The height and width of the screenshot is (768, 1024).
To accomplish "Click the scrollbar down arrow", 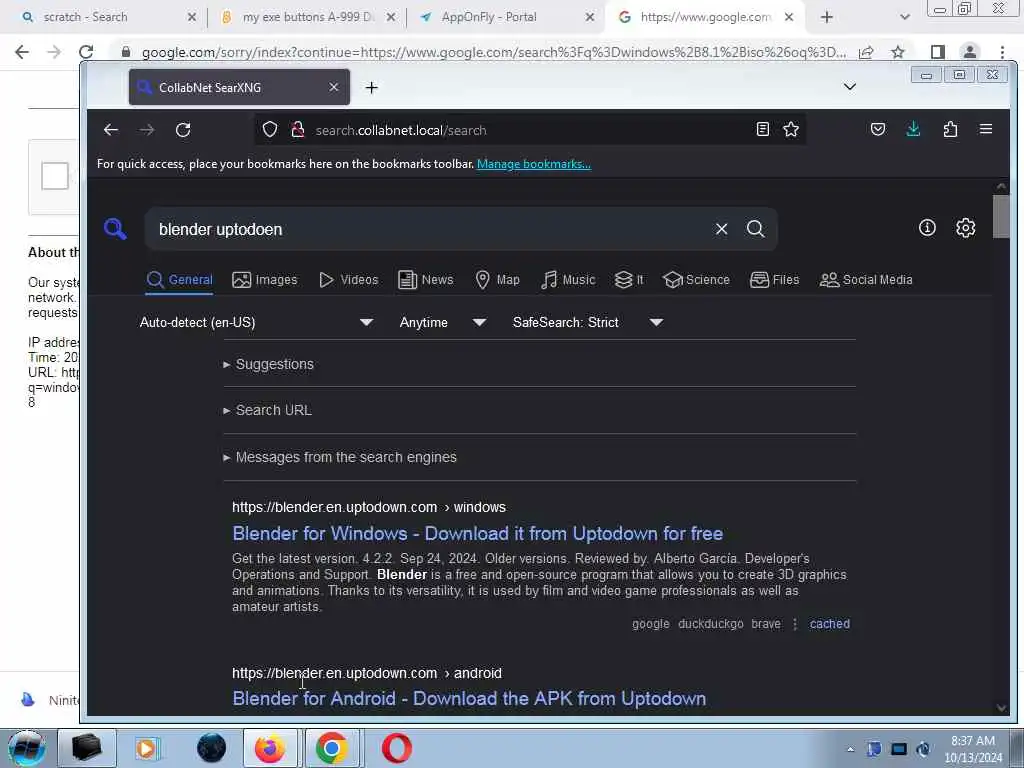I will click(1000, 708).
